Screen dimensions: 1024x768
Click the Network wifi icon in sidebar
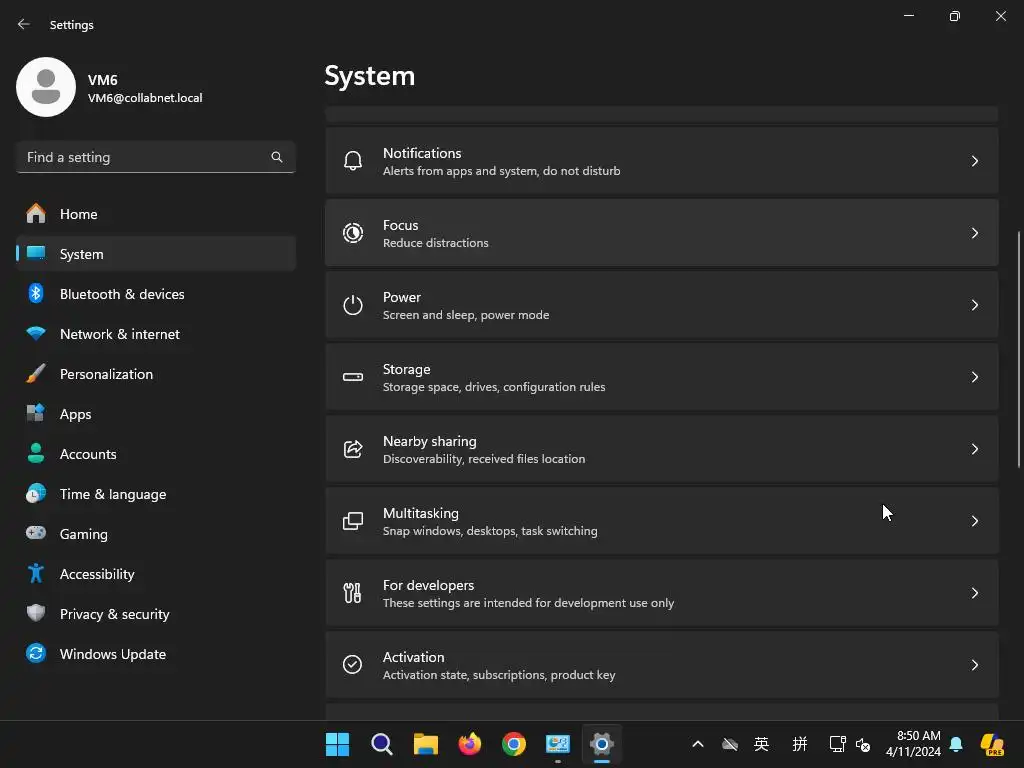[36, 334]
